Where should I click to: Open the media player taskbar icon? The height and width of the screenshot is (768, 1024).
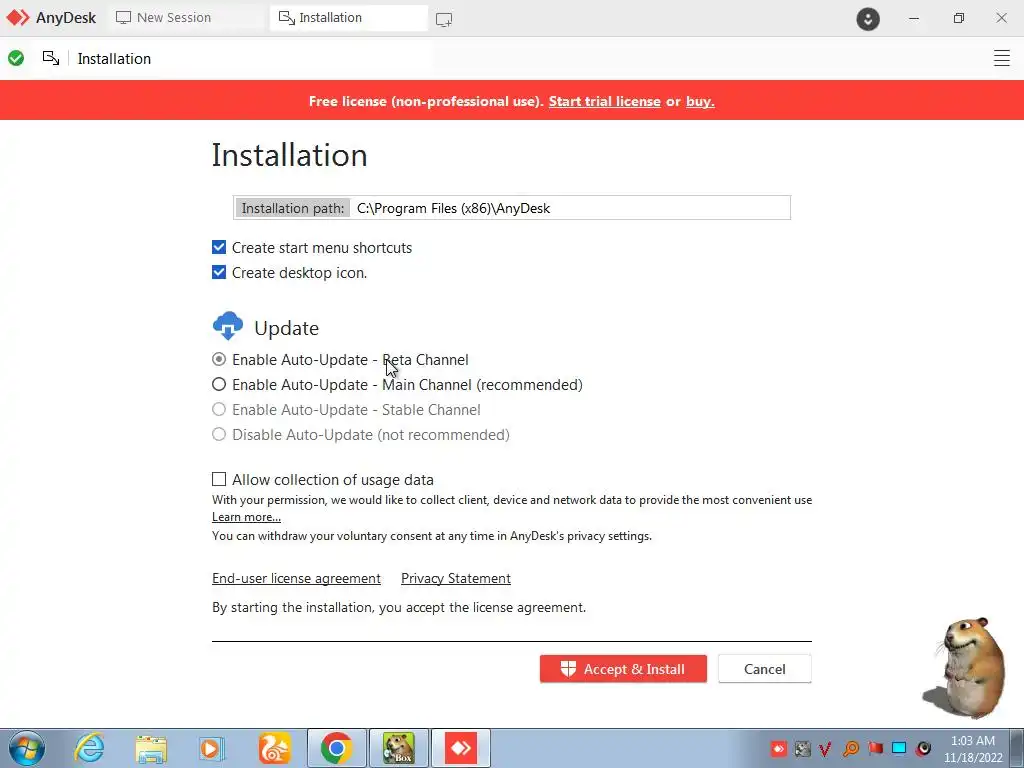tap(212, 748)
